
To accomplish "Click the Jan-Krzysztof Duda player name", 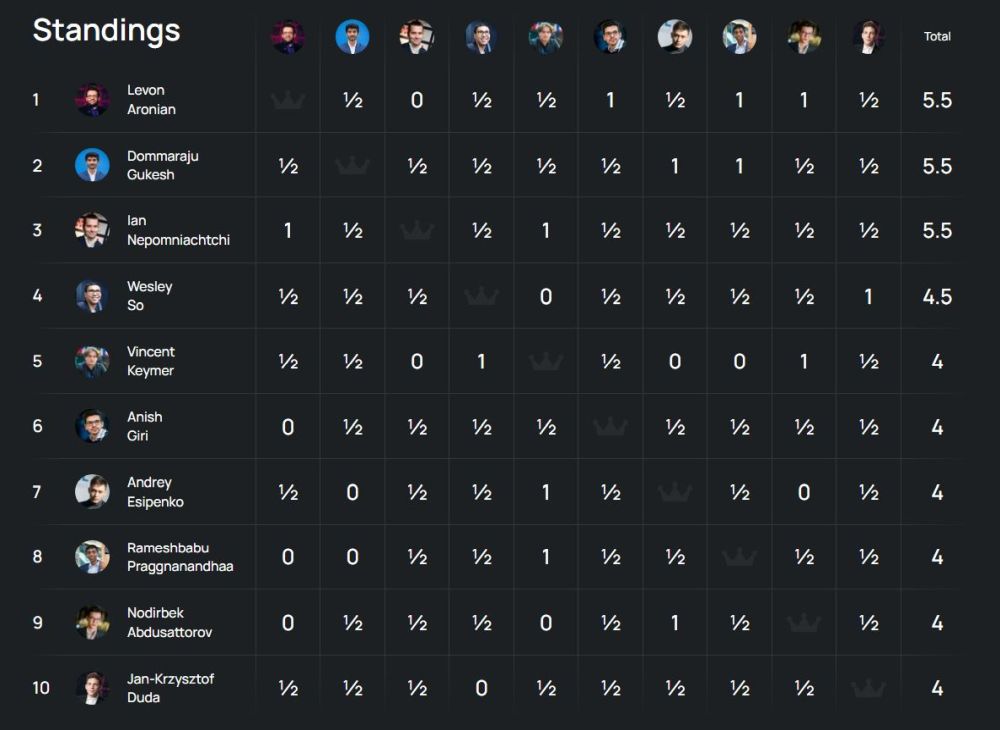I will [x=169, y=688].
